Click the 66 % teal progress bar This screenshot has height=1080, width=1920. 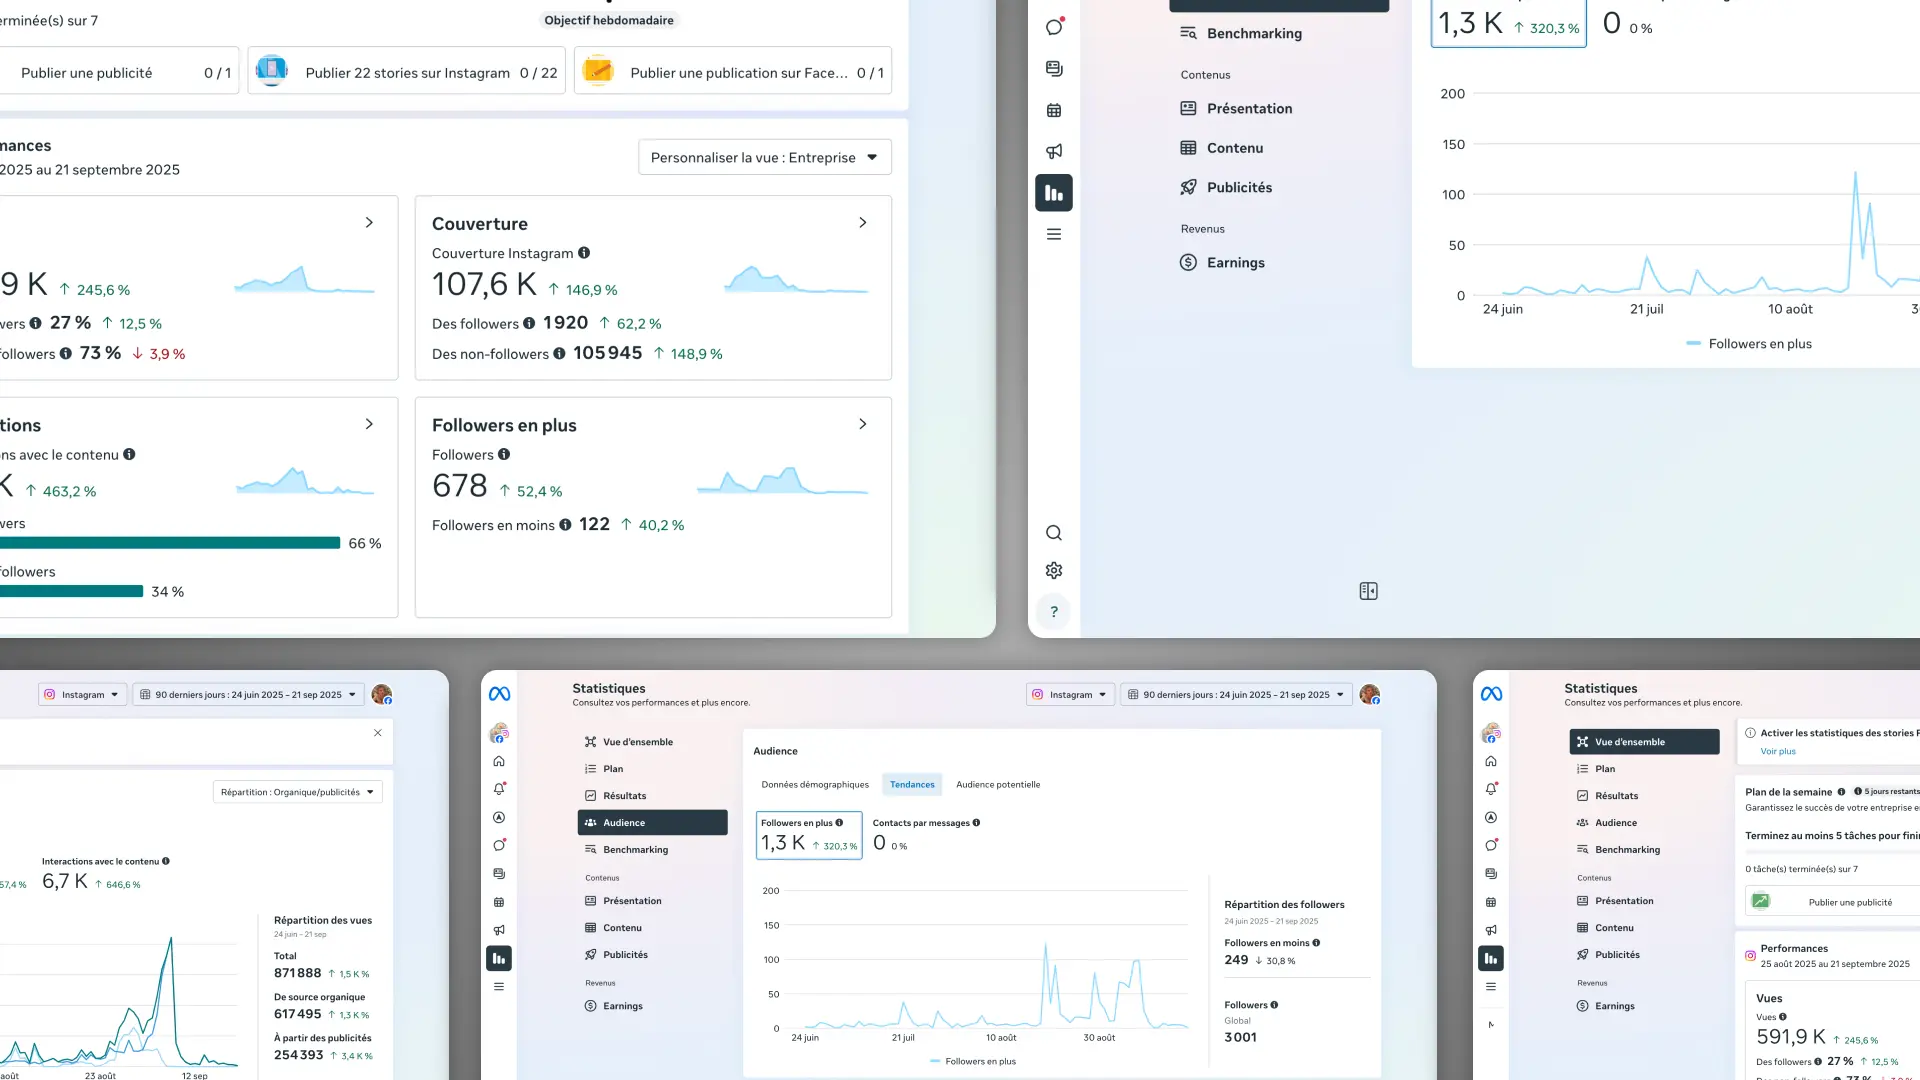tap(170, 543)
